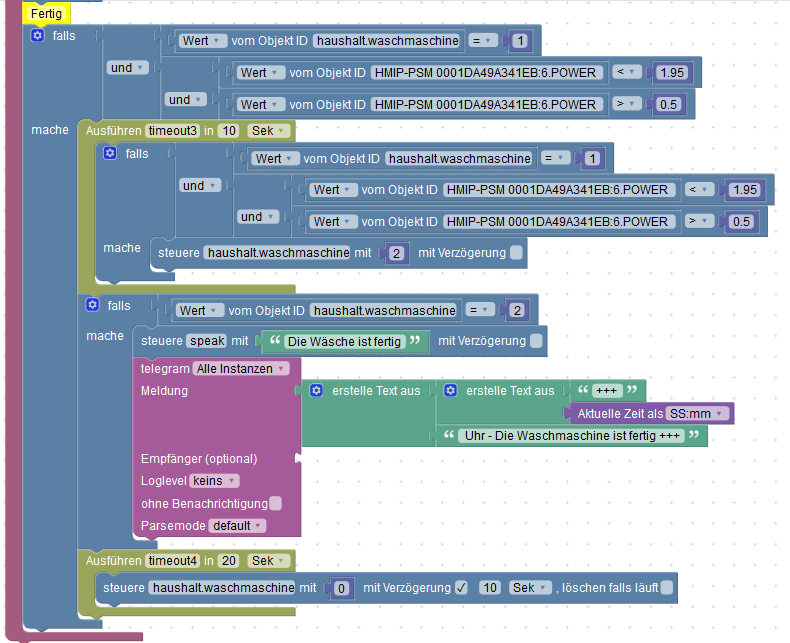This screenshot has width=790, height=643.
Task: Open Sek dropdown before löschen falls läuft
Action: [x=530, y=588]
